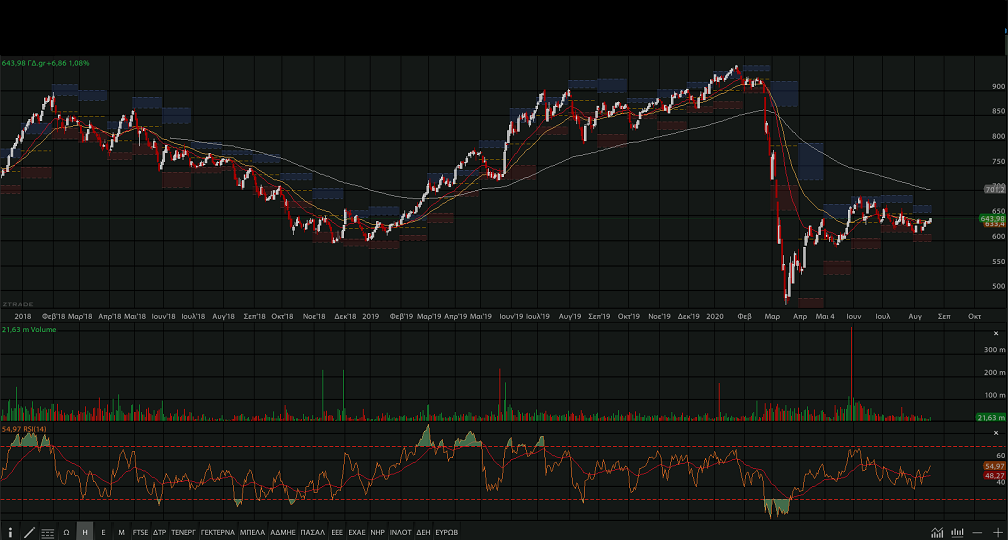Open the dashed lines list icon
1008x540 pixels.
pyautogui.click(x=47, y=532)
